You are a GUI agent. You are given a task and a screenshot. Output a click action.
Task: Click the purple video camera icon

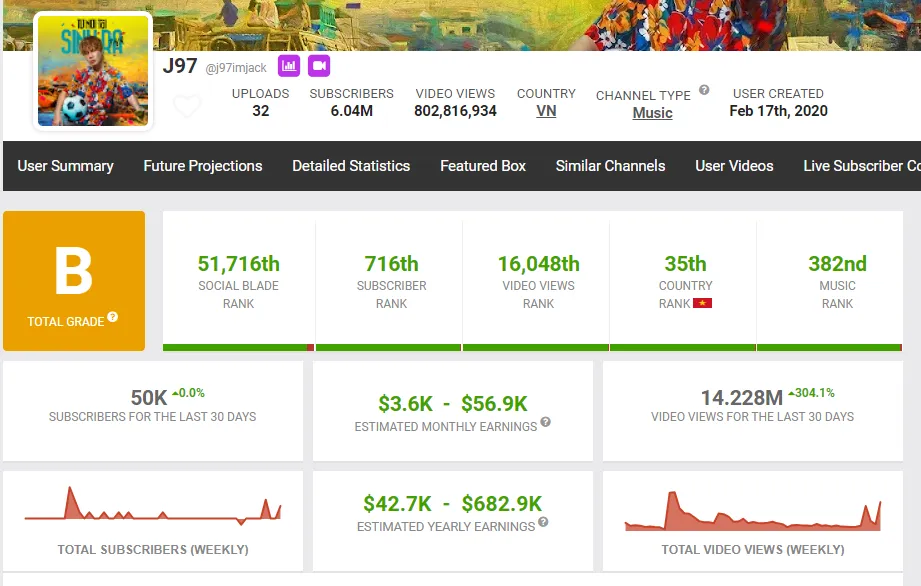point(319,66)
